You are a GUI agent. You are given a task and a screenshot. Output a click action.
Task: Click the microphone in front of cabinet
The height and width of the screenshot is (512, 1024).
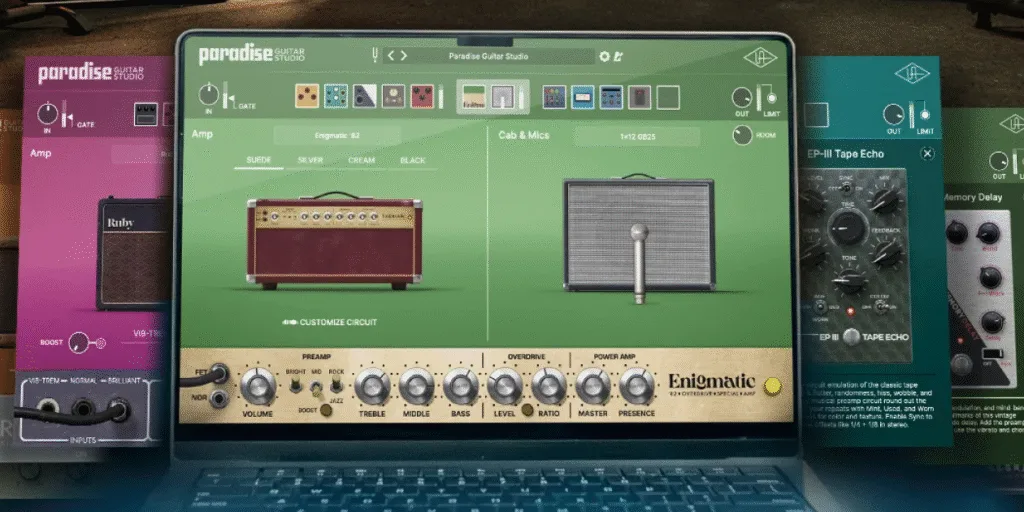[x=639, y=263]
